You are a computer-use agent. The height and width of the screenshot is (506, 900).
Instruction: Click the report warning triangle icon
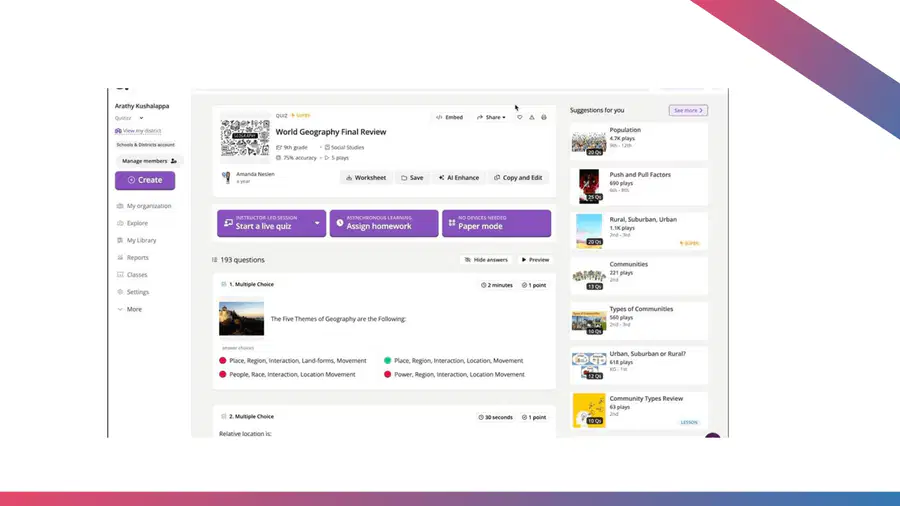pos(532,117)
